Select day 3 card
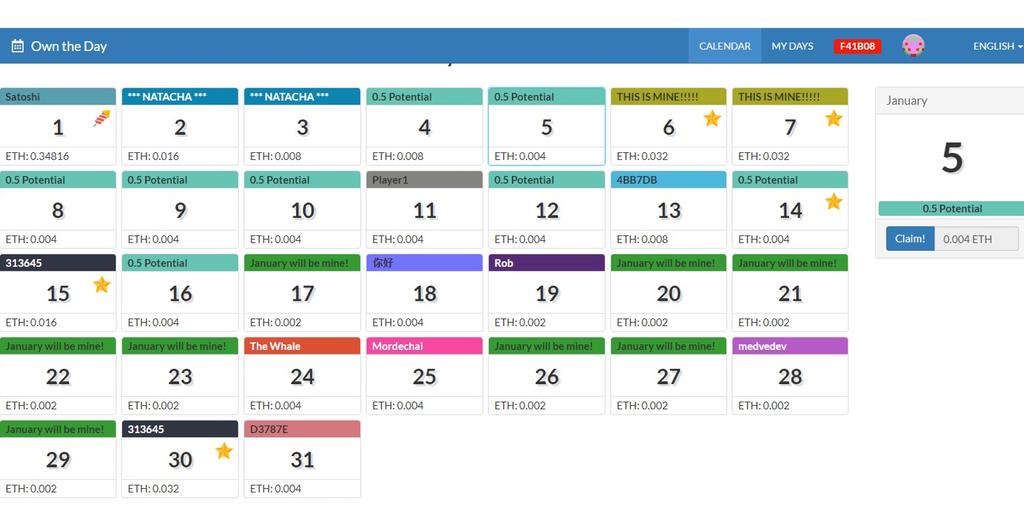 pyautogui.click(x=302, y=127)
